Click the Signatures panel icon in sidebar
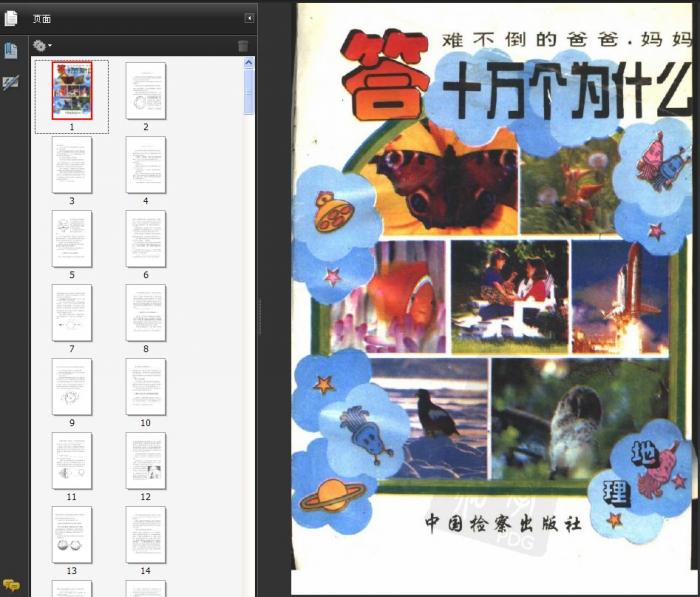The width and height of the screenshot is (700, 597). (11, 83)
